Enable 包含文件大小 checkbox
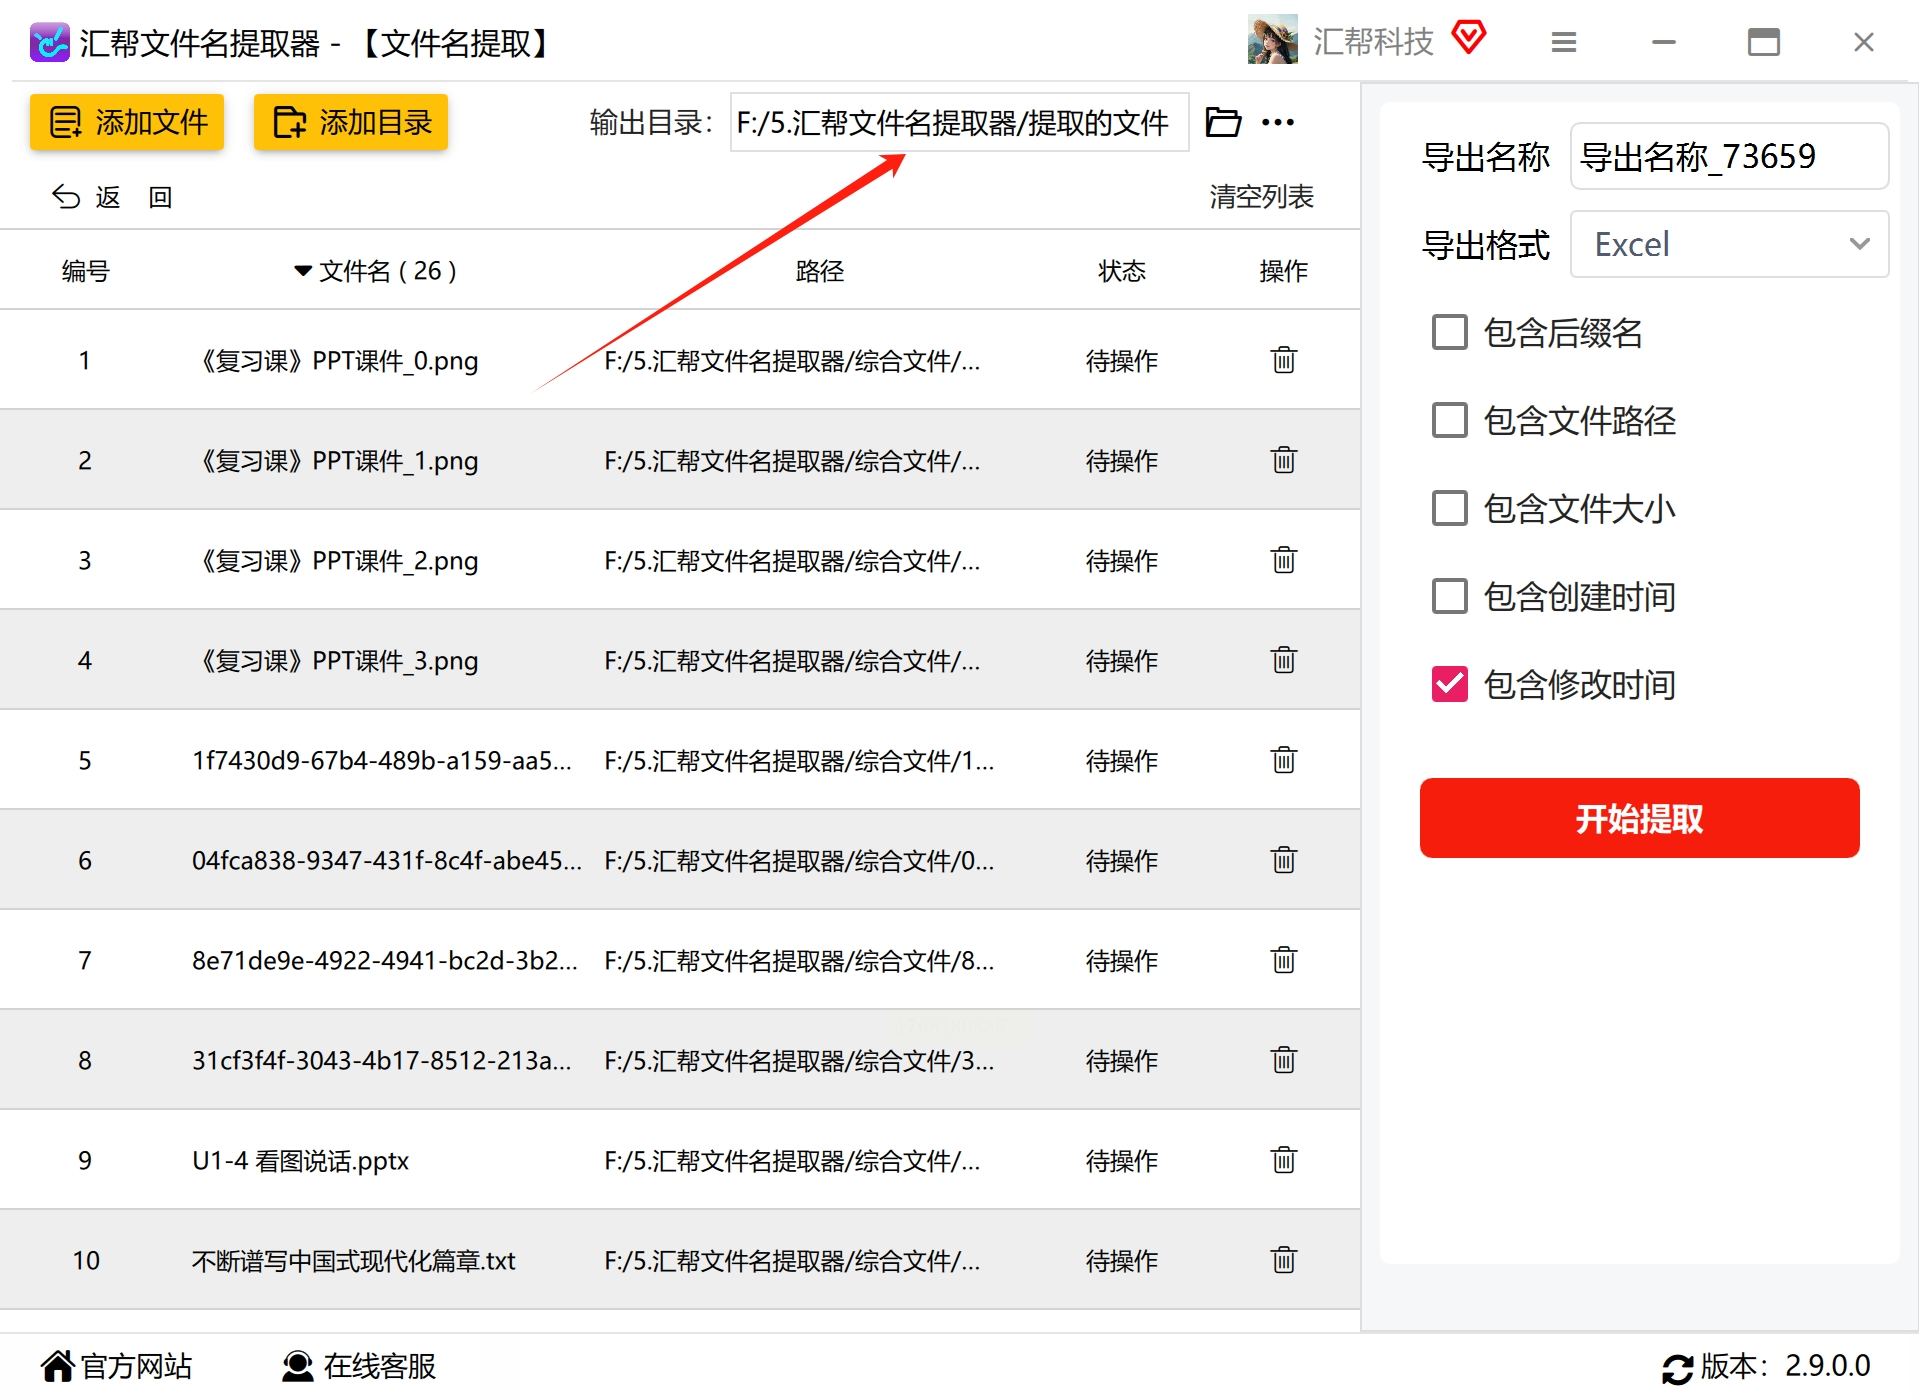Image resolution: width=1919 pixels, height=1399 pixels. [x=1449, y=508]
